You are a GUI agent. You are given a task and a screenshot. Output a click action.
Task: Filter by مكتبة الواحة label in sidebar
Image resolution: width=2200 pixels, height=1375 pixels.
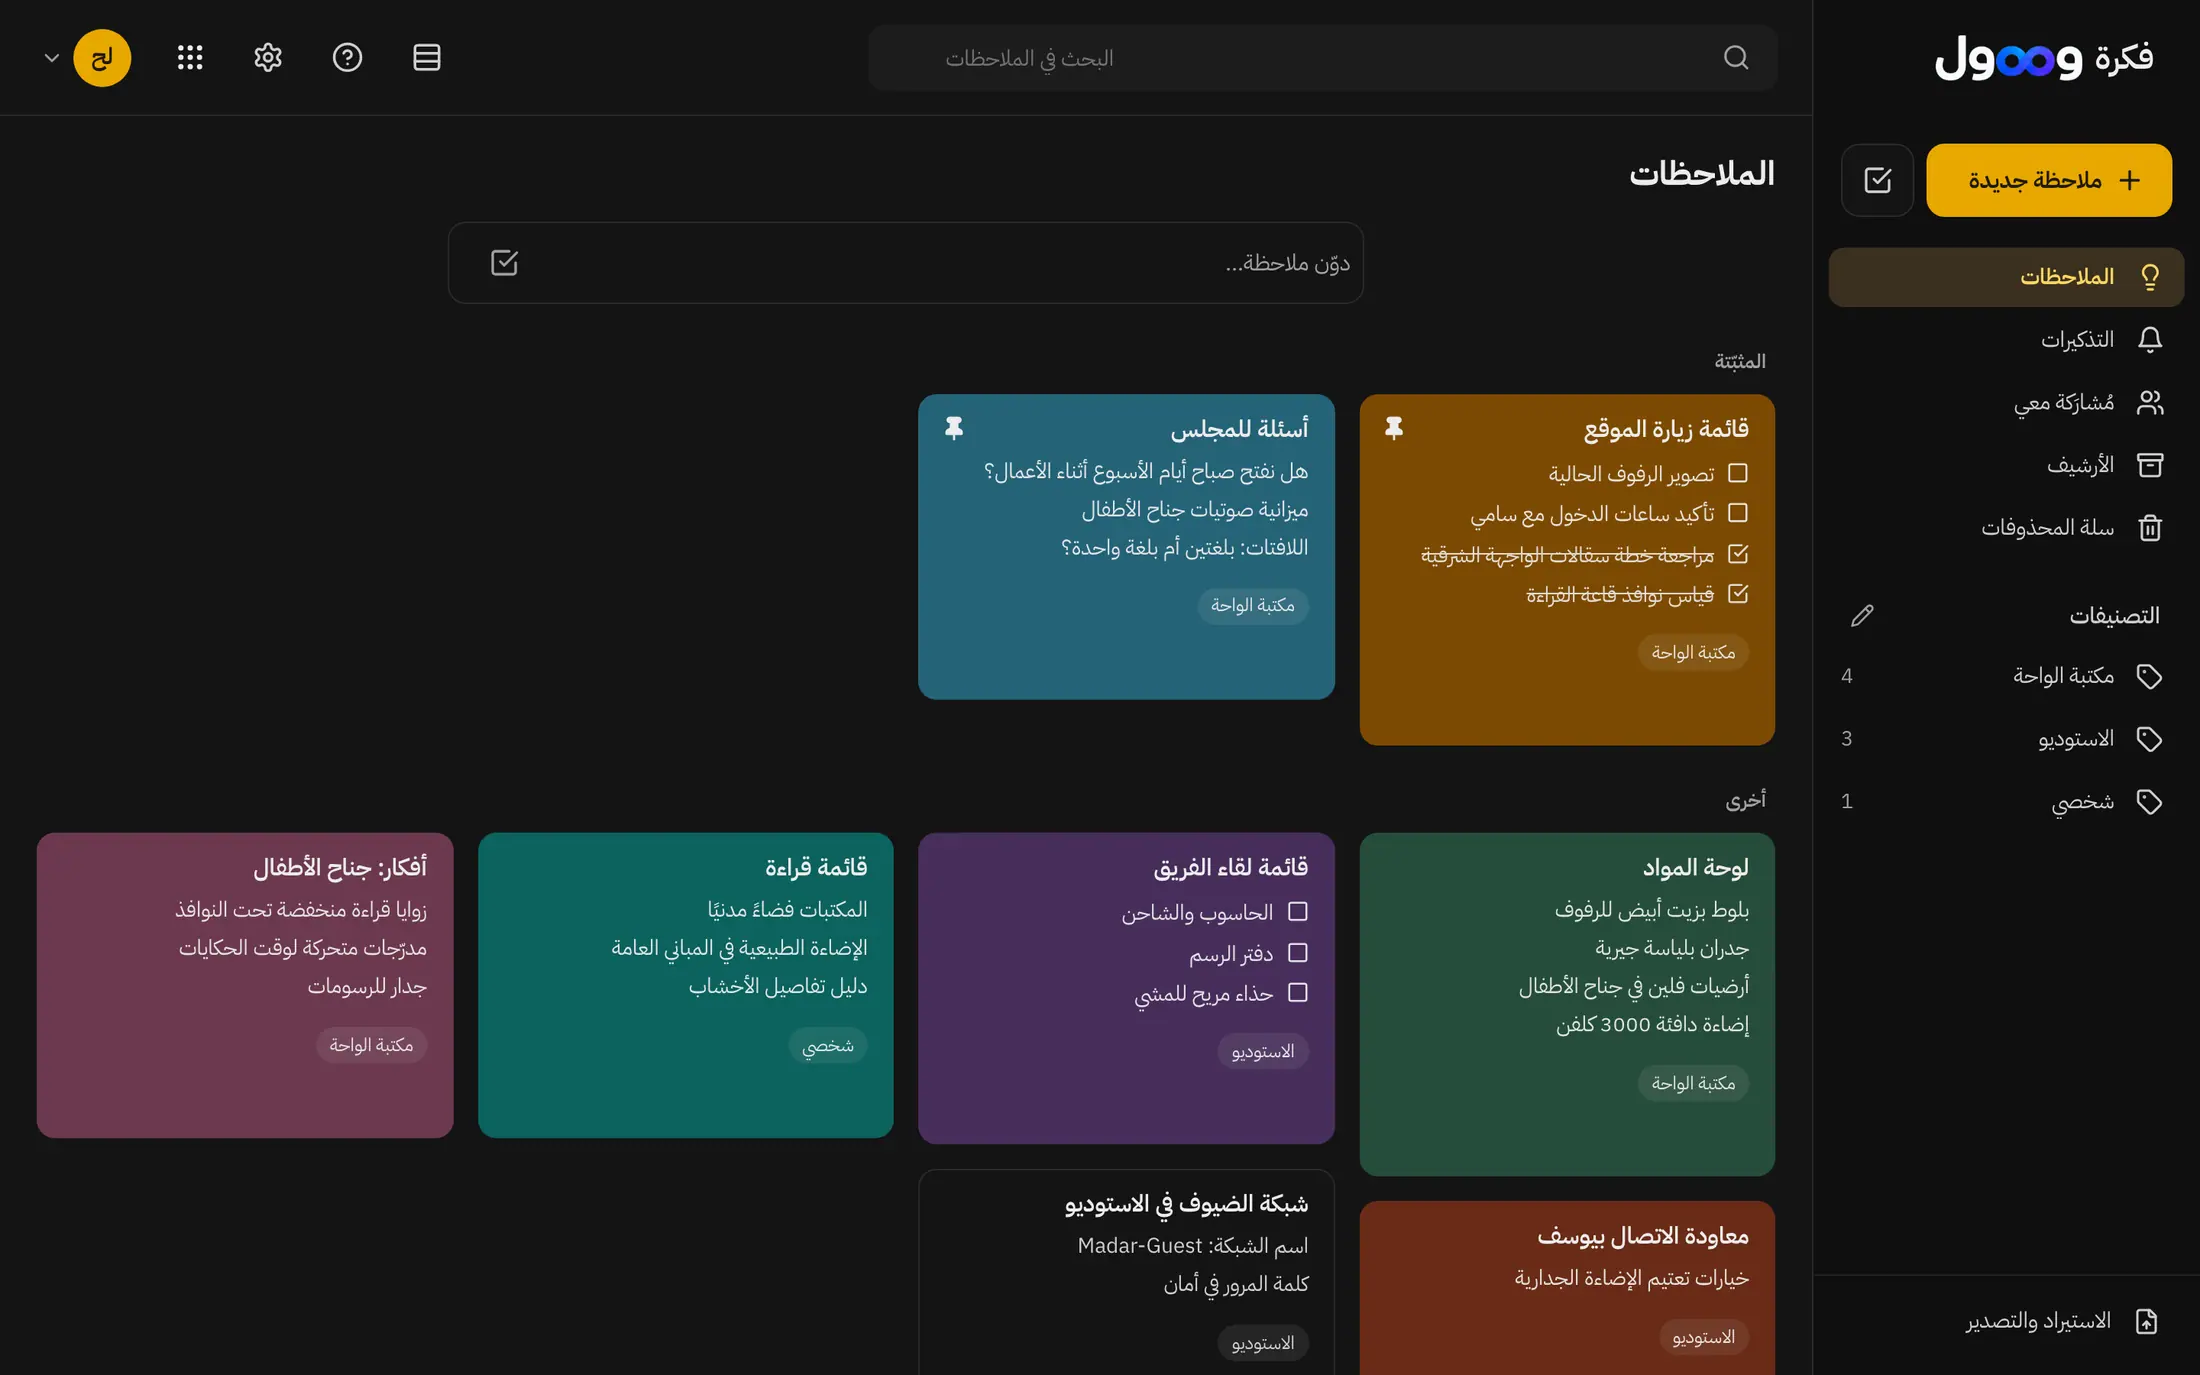tap(2006, 676)
